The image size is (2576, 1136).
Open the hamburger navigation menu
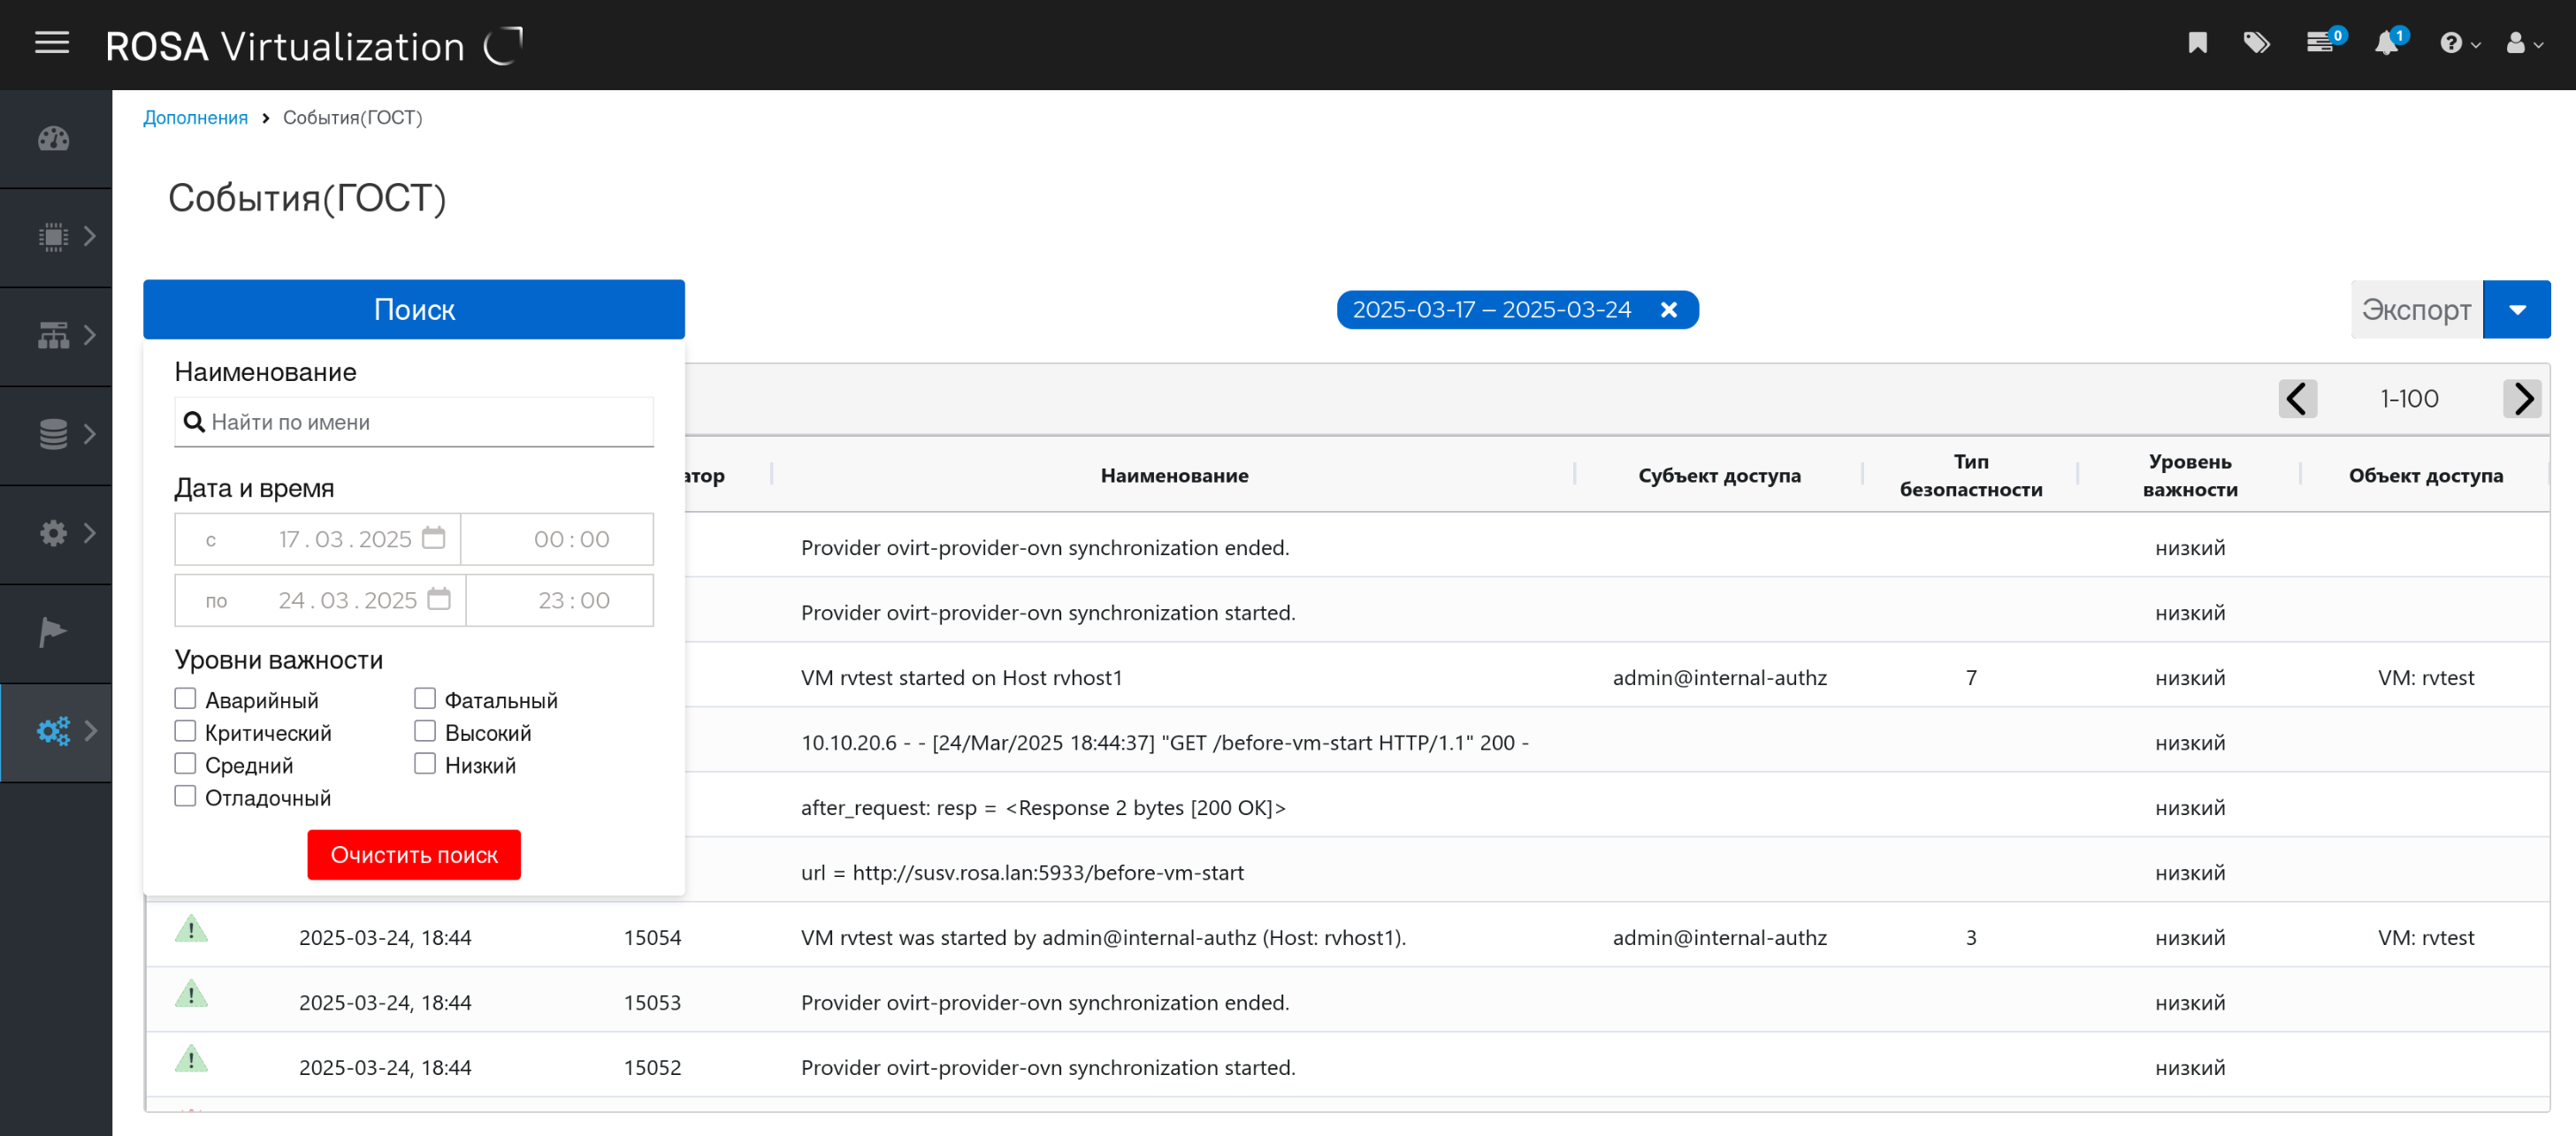click(51, 43)
